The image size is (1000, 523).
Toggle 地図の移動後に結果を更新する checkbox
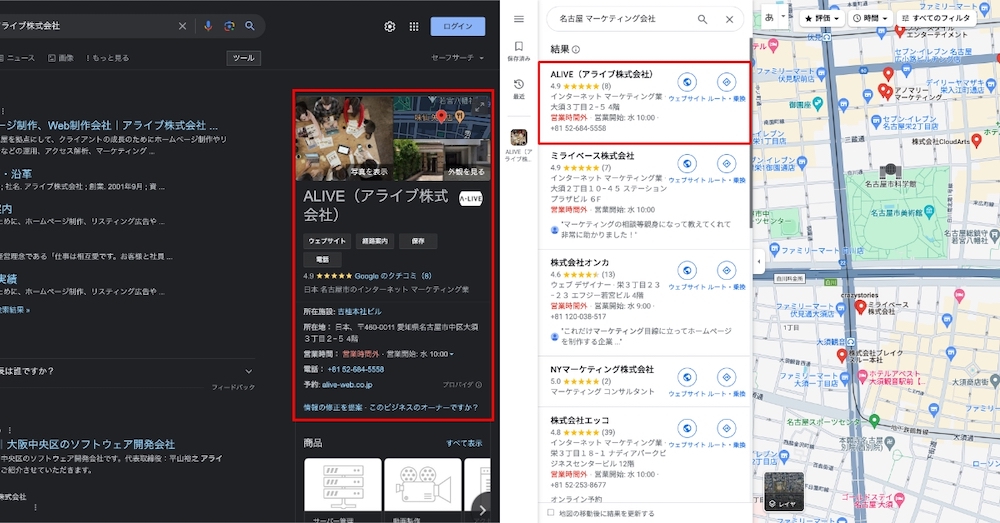pos(551,513)
